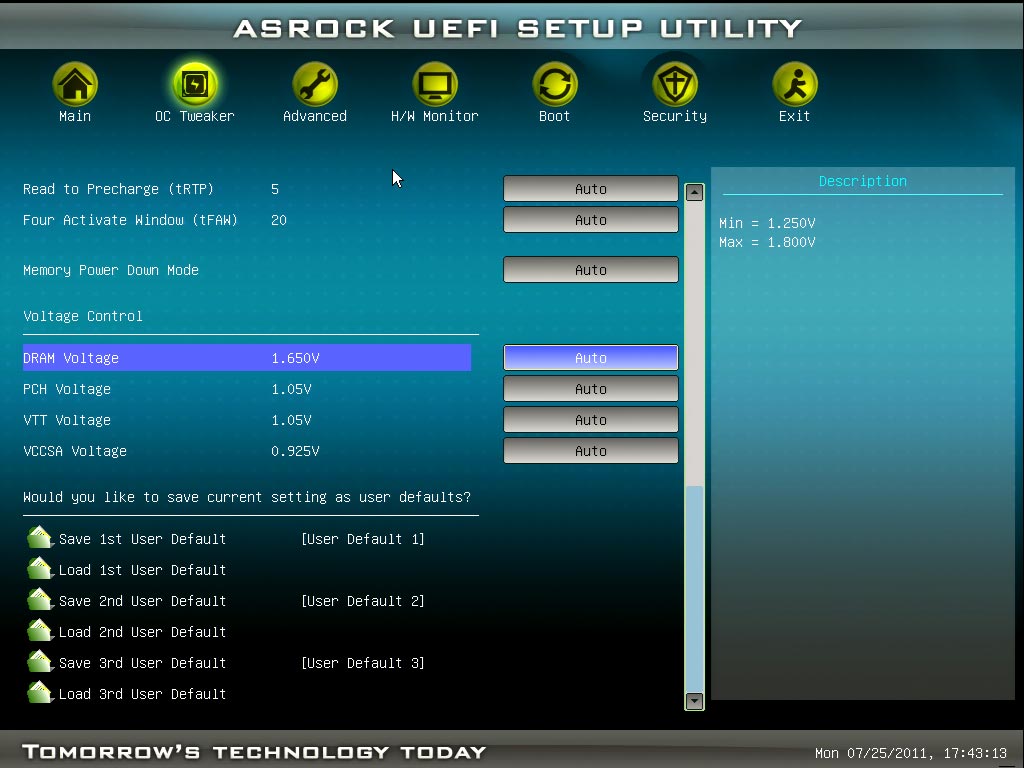Switch to the OC Tweaker tab label
1024x768 pixels.
[x=195, y=116]
